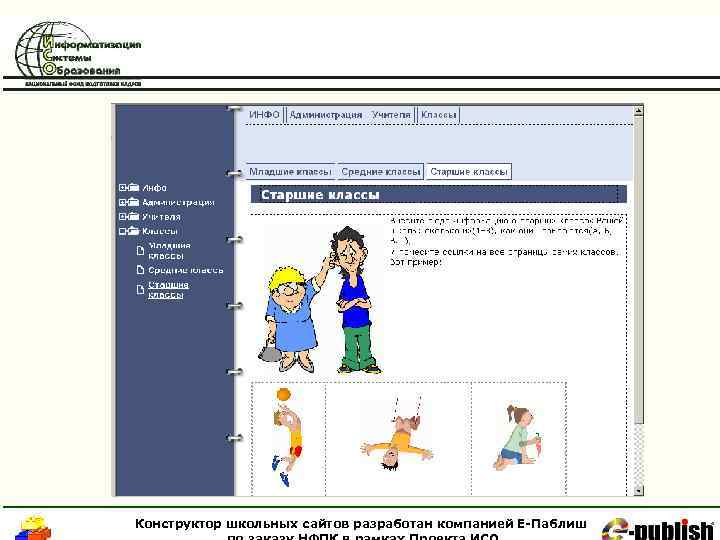Open the underlined Старшие классы sidebar link
Image resolution: width=720 pixels, height=540 pixels.
[168, 290]
